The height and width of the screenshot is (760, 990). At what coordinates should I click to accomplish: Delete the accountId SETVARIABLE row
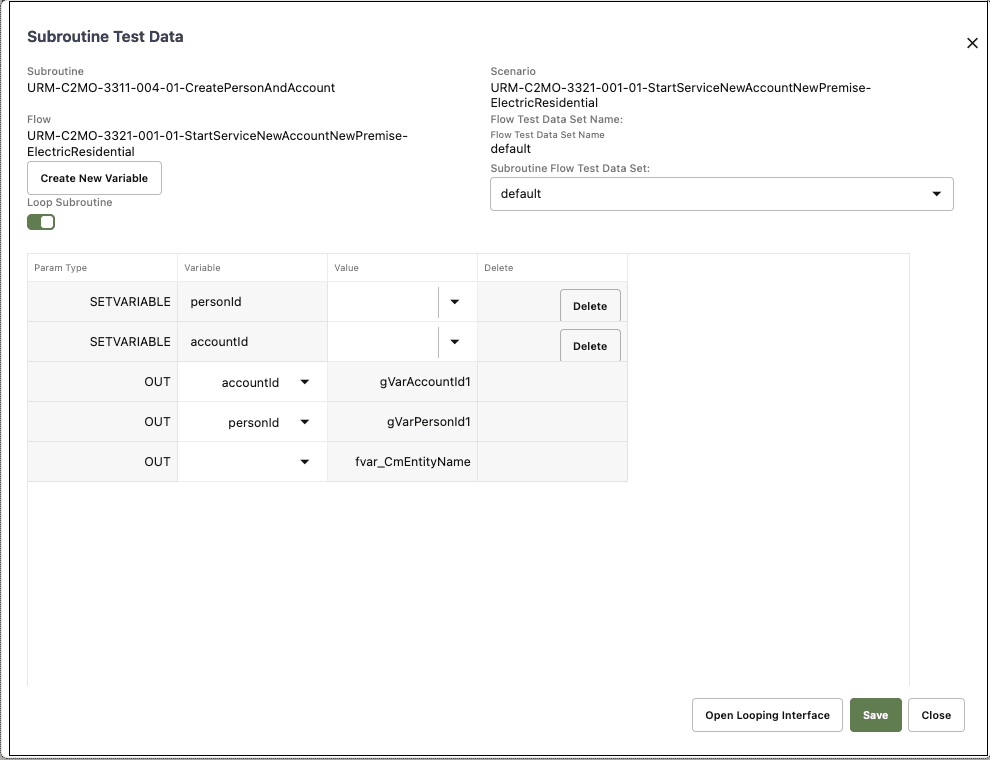tap(590, 345)
